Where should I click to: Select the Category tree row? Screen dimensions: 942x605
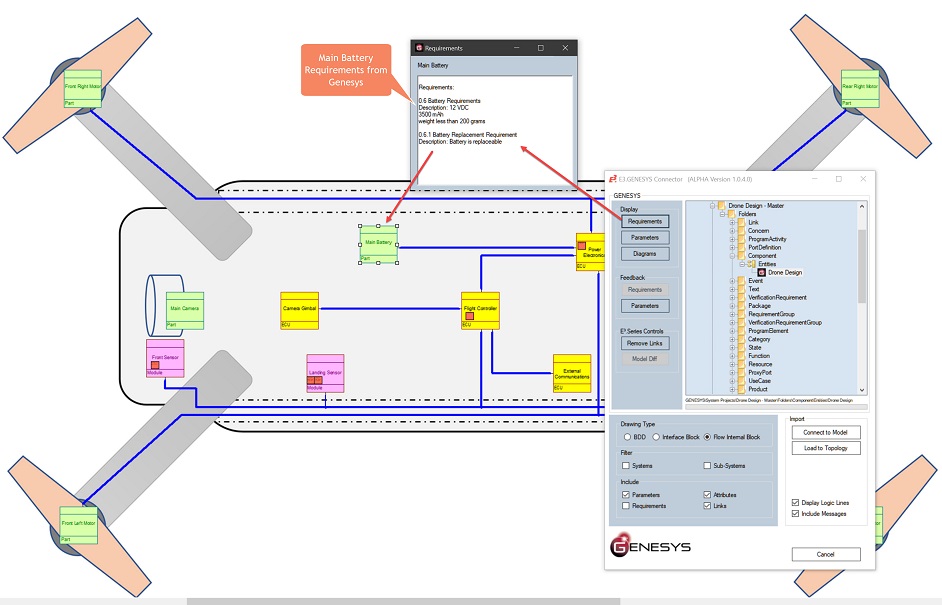click(x=759, y=339)
